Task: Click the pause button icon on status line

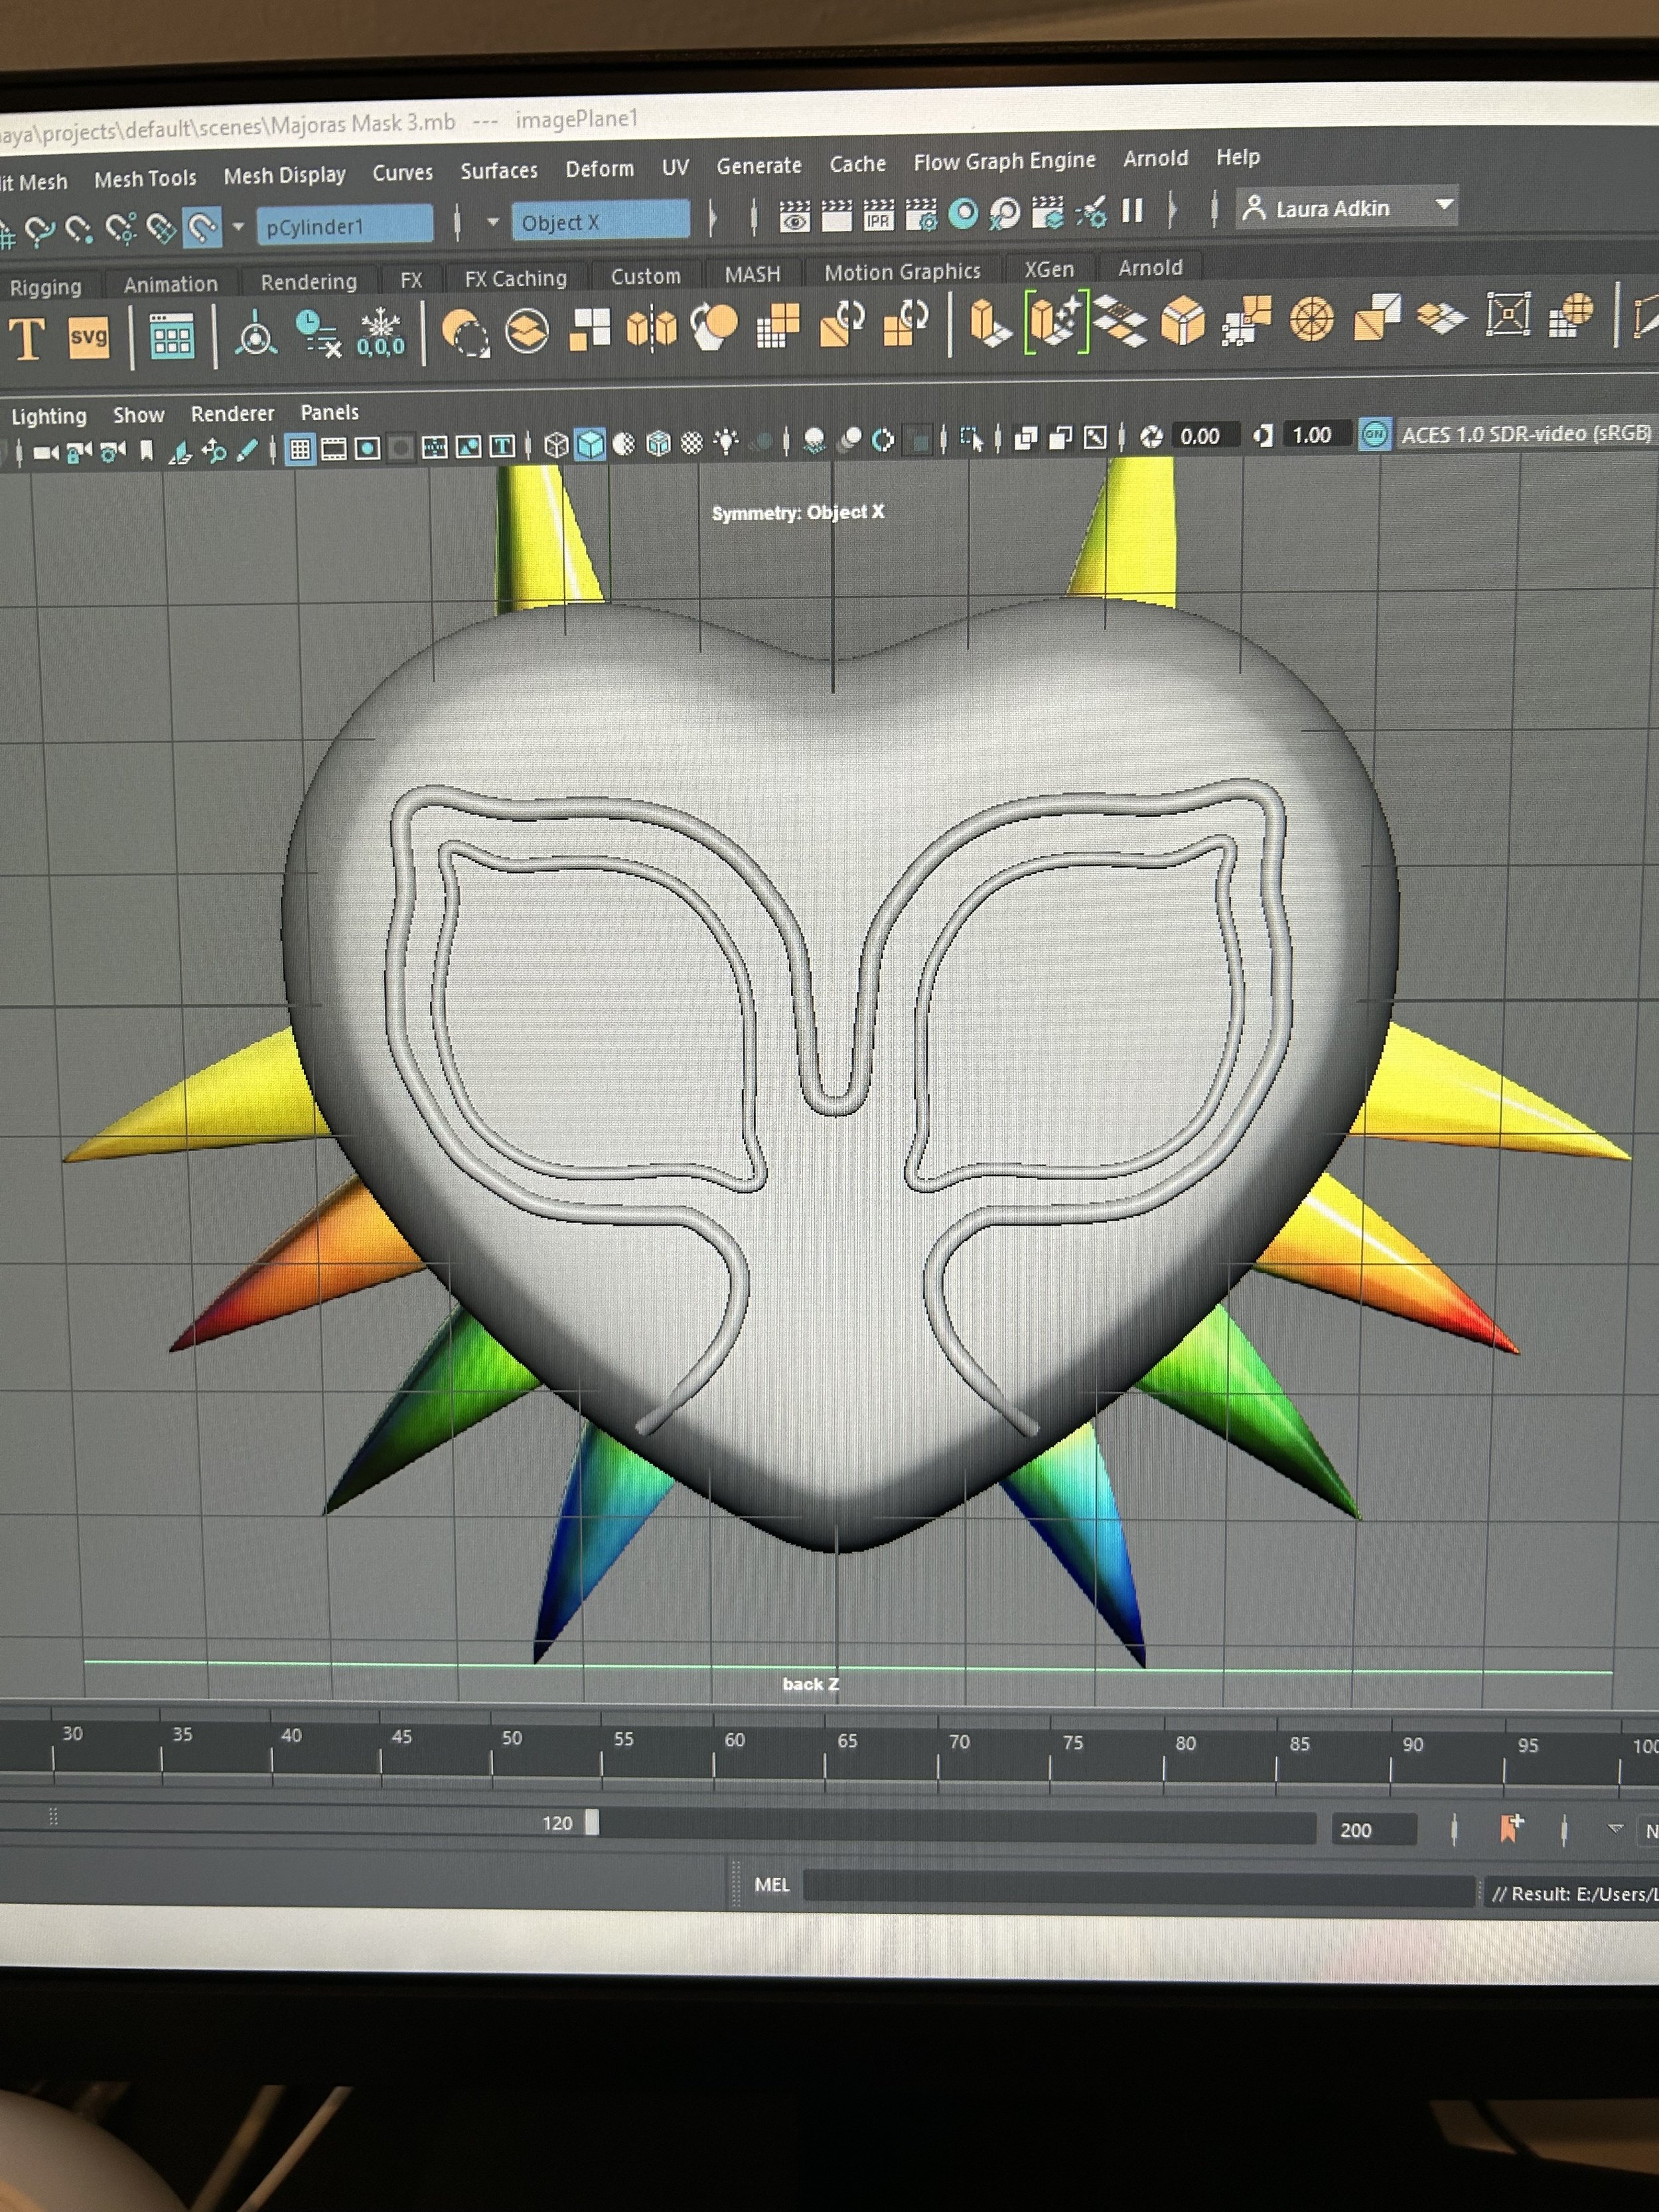Action: tap(1132, 210)
